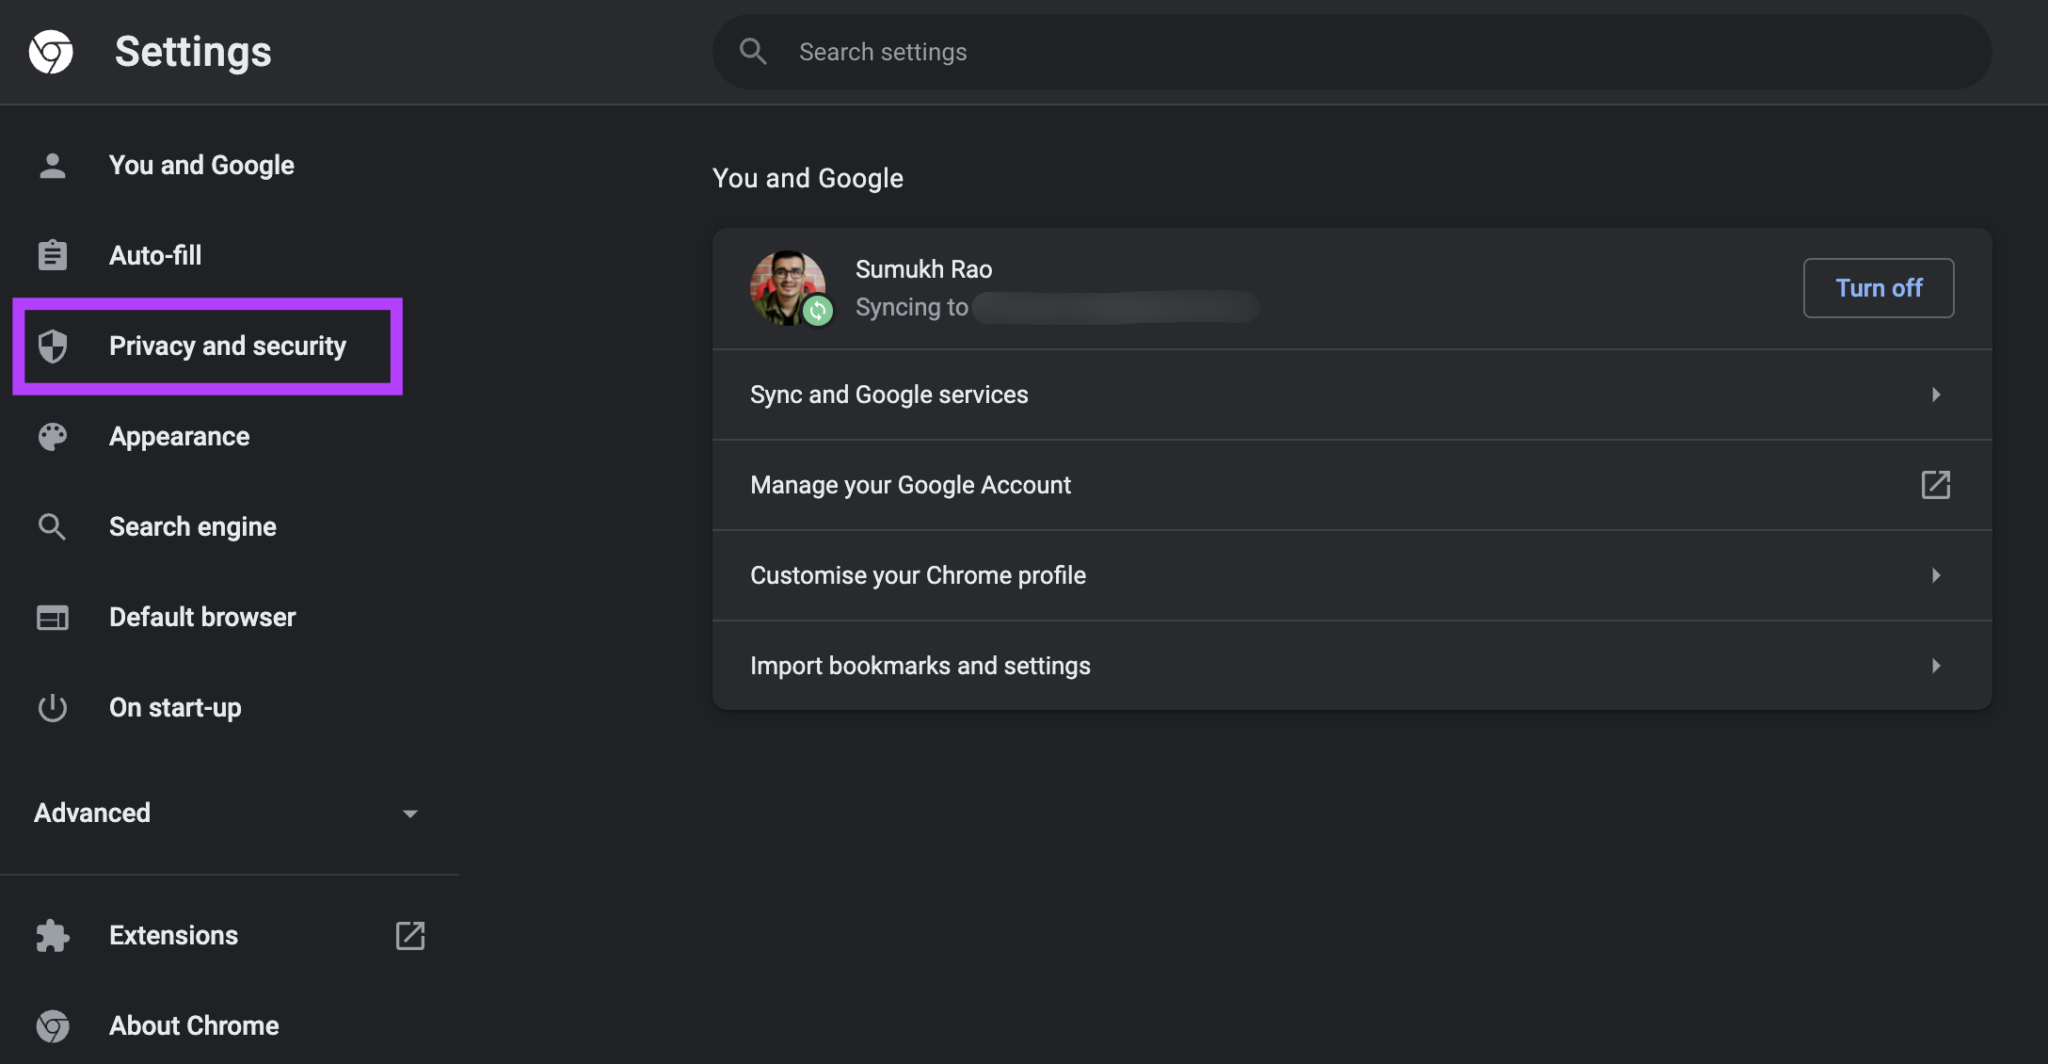Open About Chrome menu item
This screenshot has width=2048, height=1064.
point(194,1026)
